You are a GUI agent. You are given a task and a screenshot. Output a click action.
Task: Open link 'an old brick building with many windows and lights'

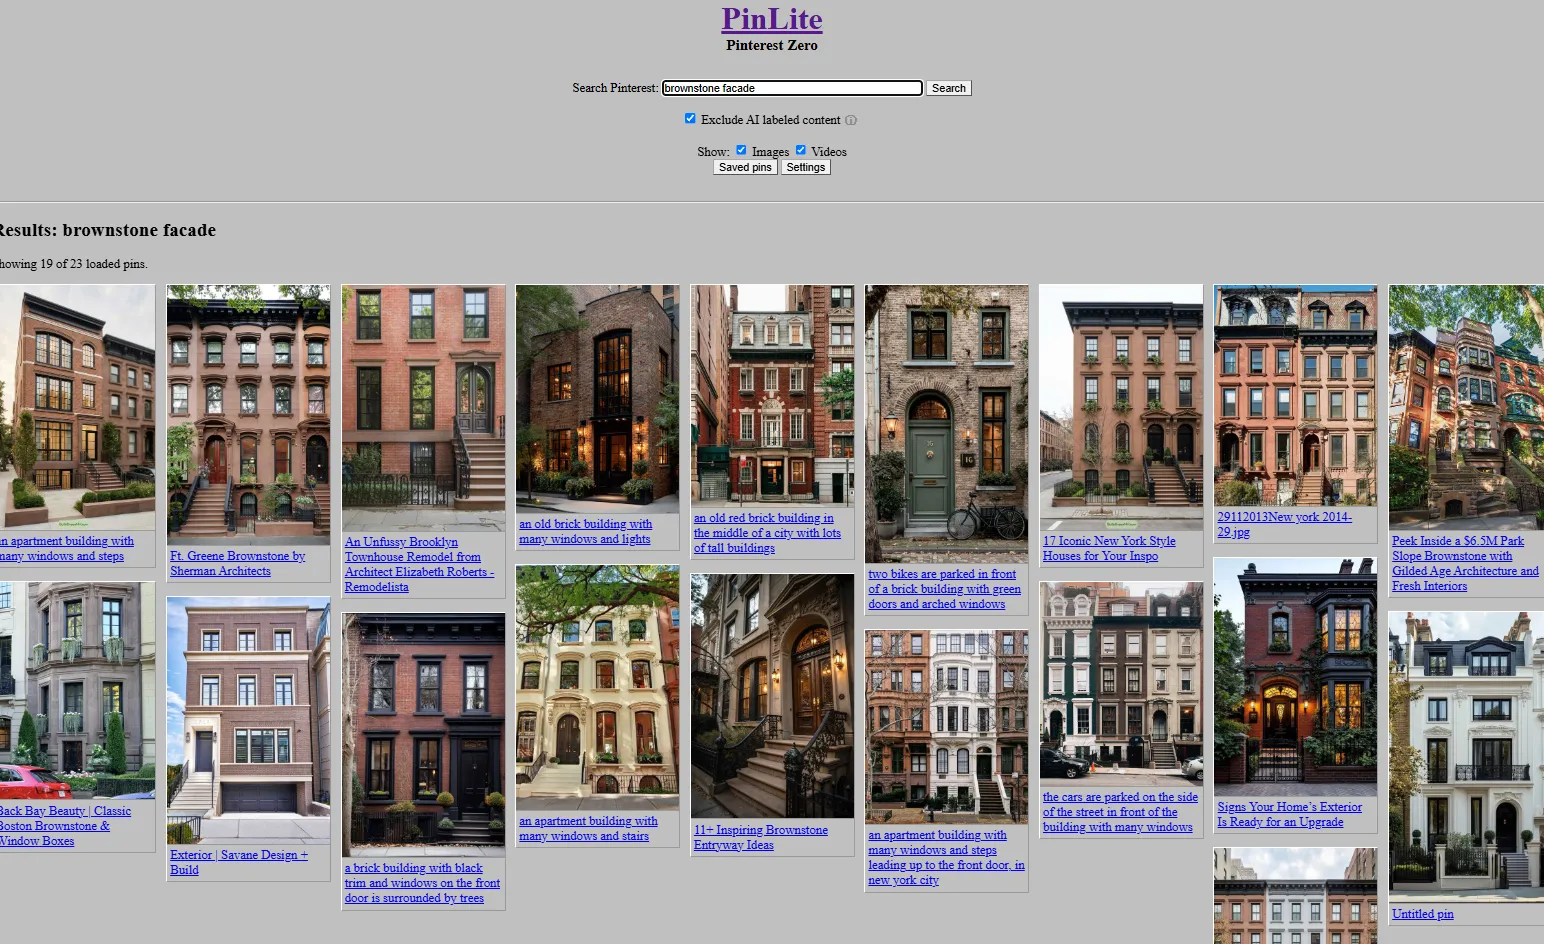(585, 531)
